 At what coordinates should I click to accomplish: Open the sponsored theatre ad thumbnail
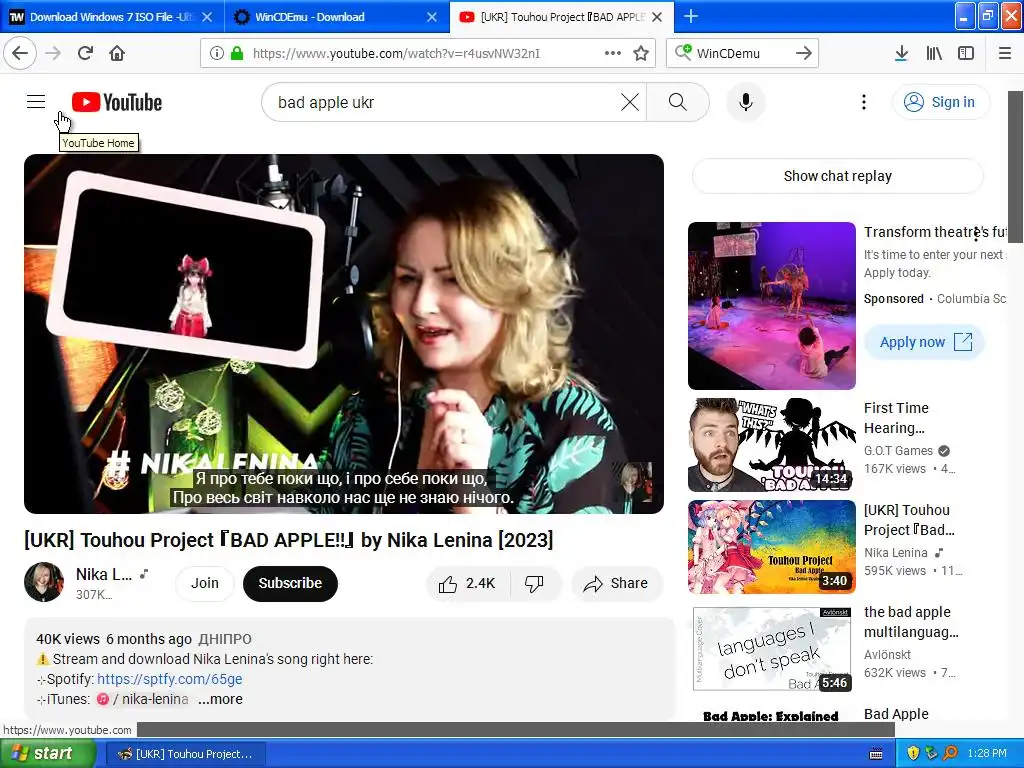[771, 306]
